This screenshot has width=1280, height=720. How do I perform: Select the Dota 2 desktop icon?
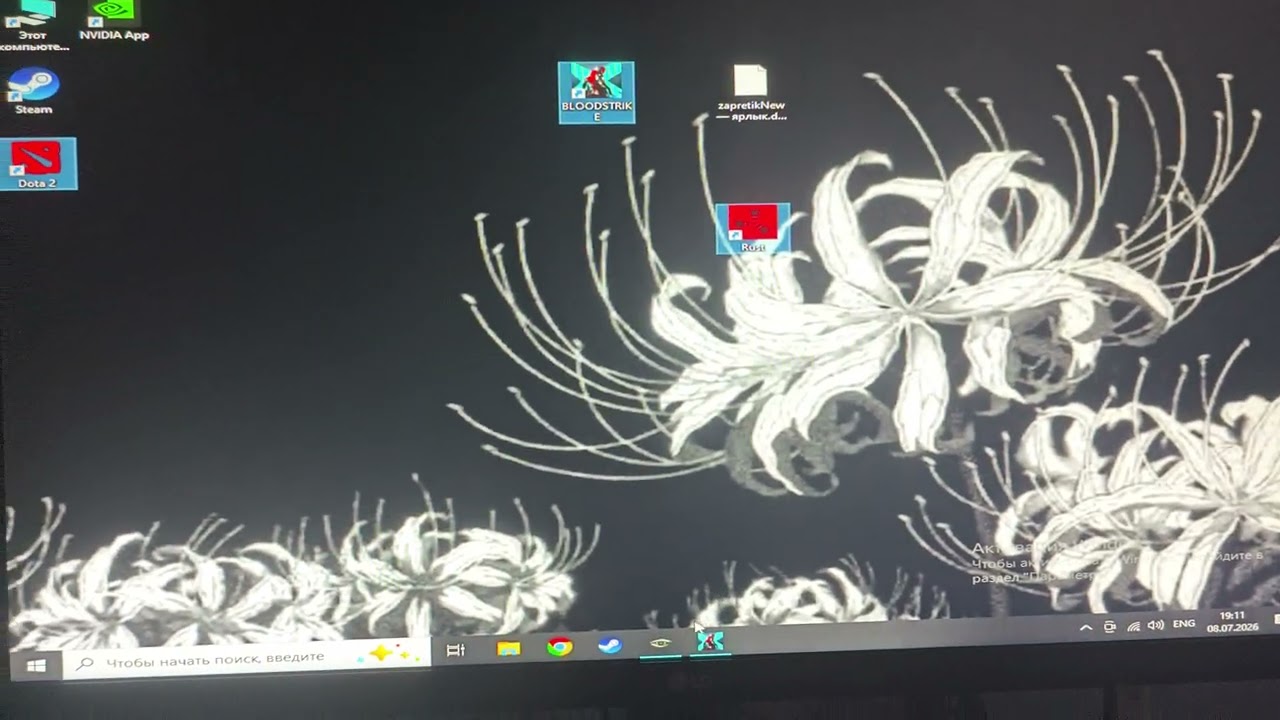37,164
